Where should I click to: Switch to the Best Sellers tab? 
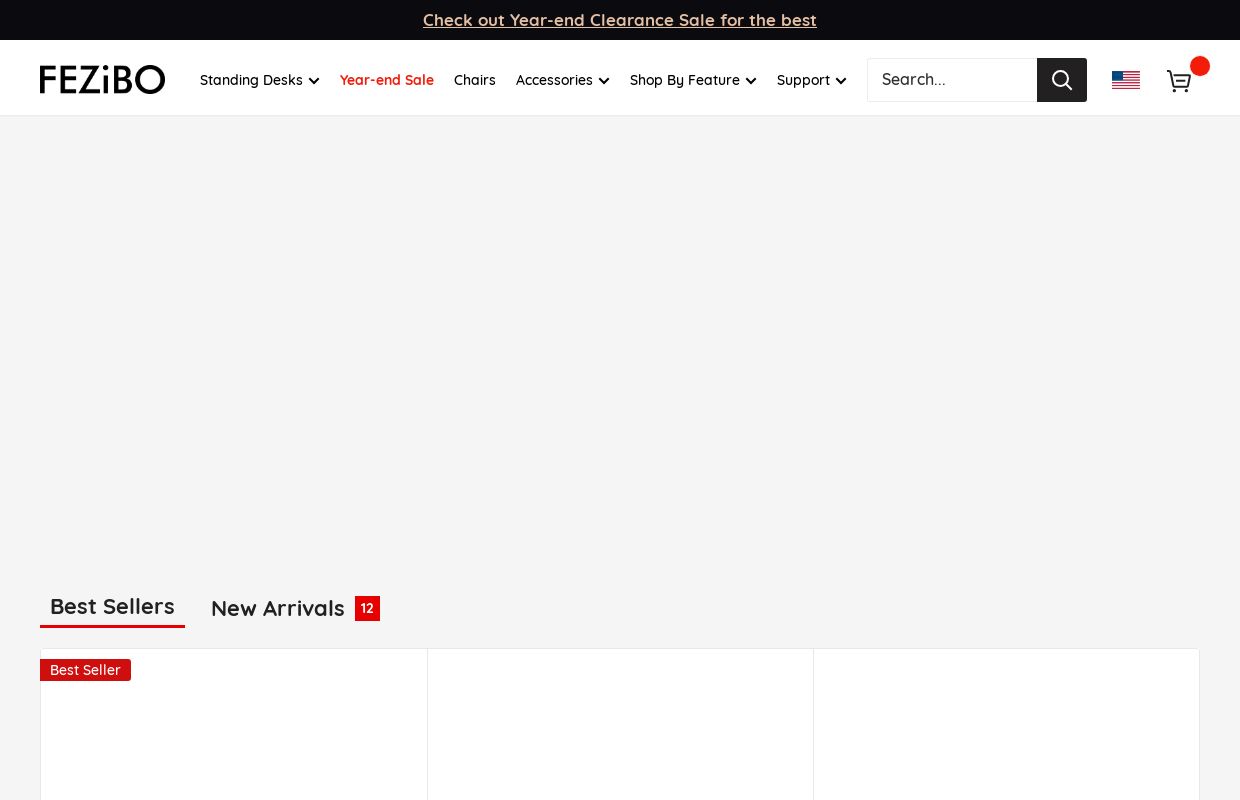point(112,607)
